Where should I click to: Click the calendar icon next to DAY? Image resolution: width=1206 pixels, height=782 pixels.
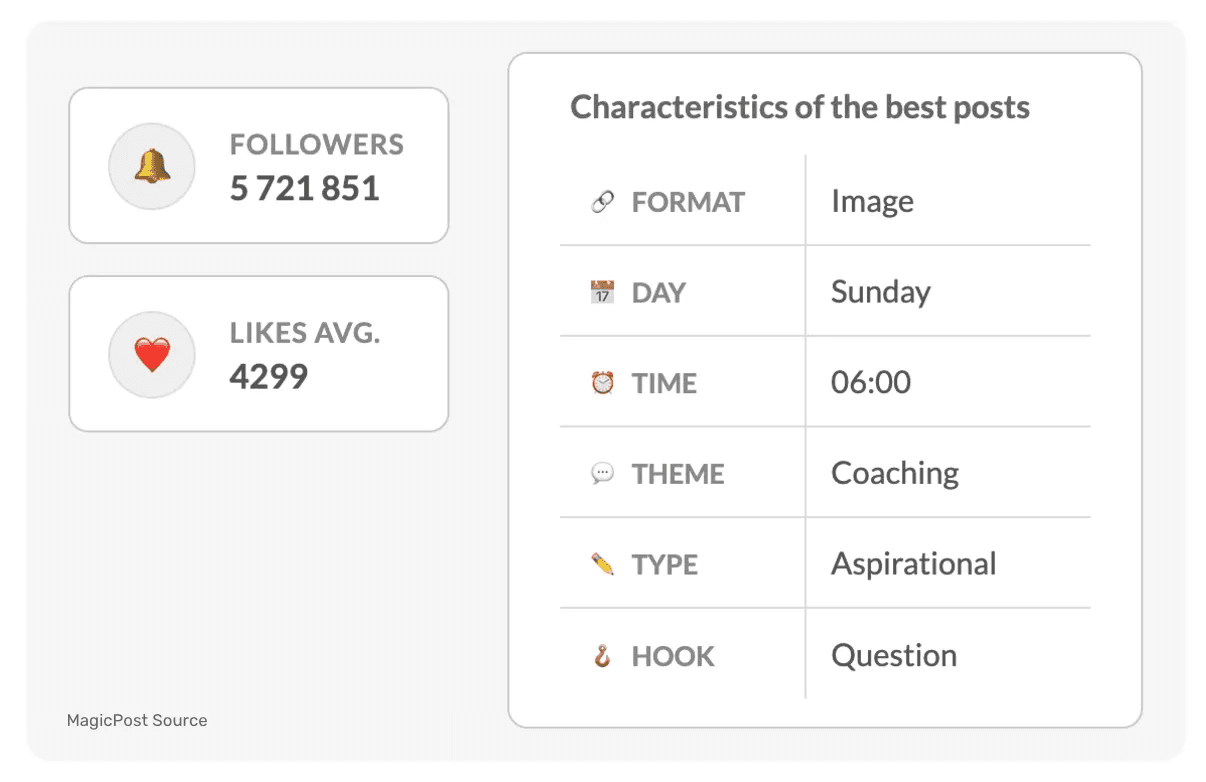point(602,293)
